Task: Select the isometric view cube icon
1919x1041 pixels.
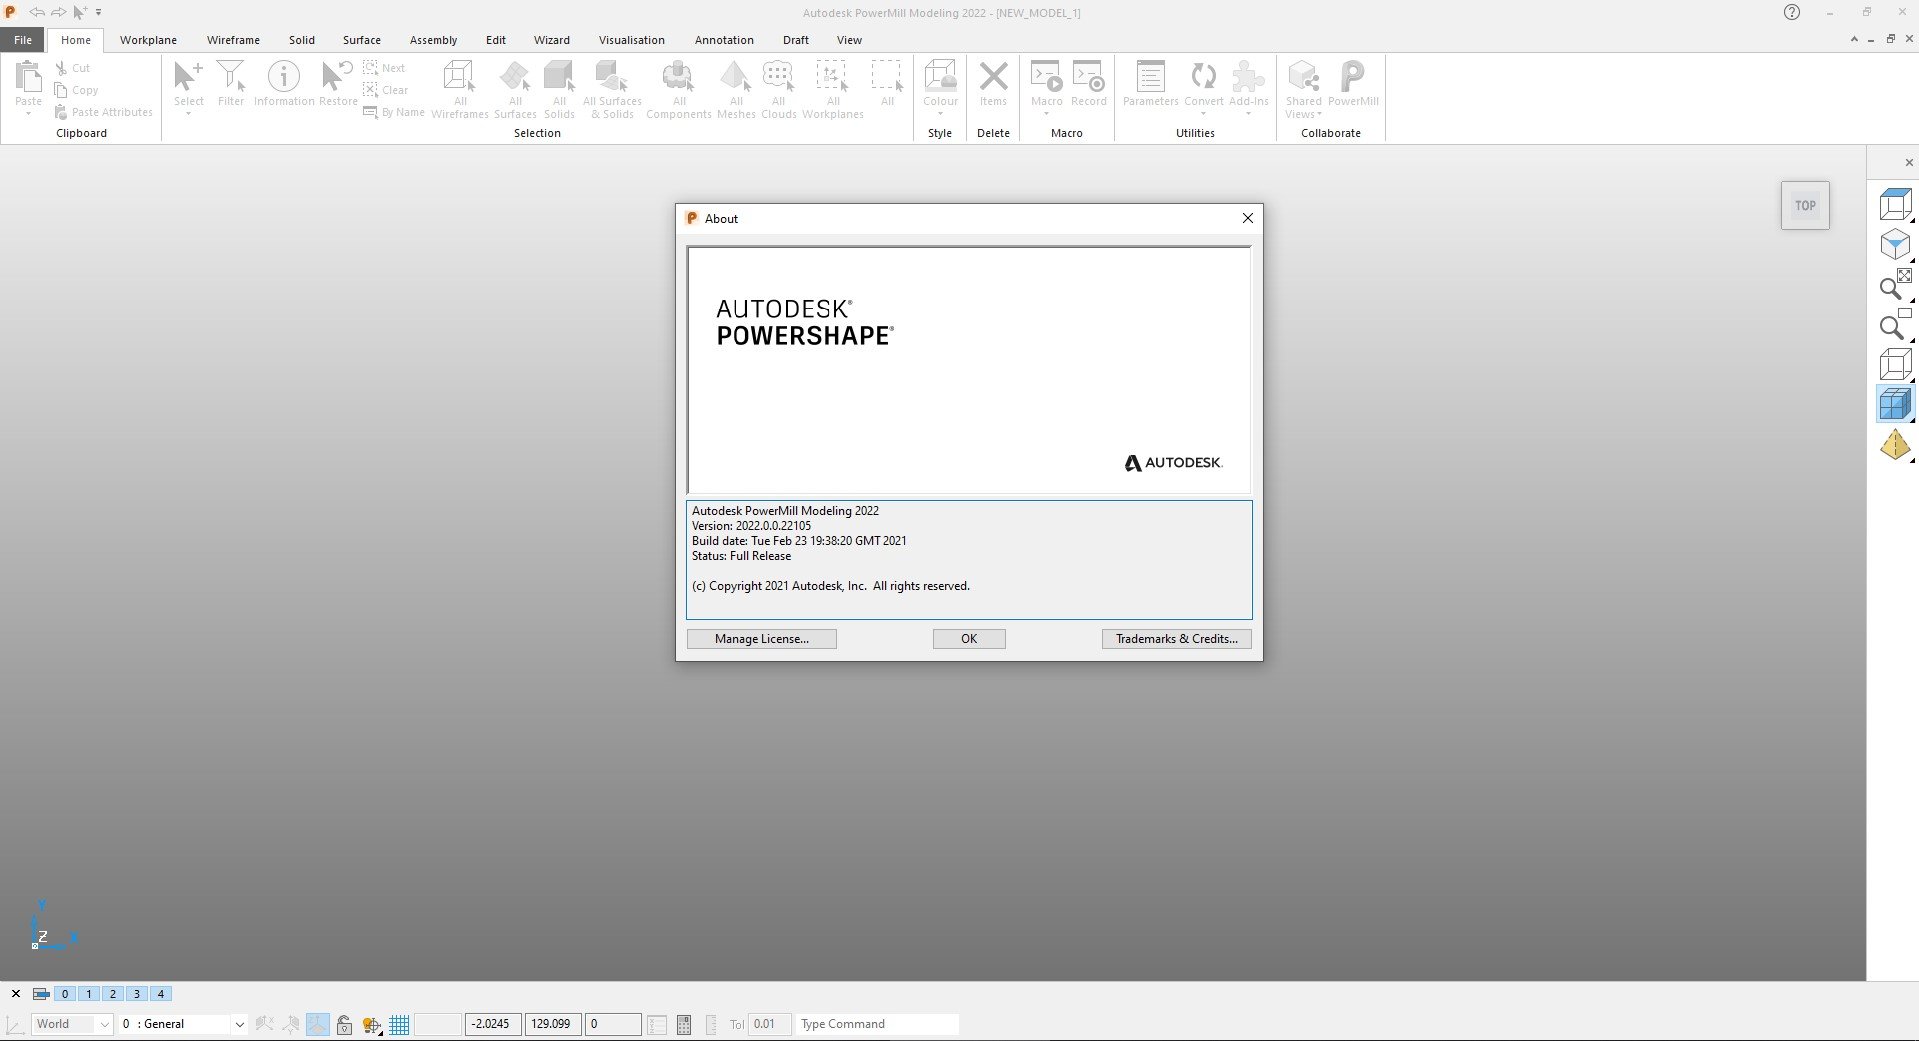Action: point(1895,245)
